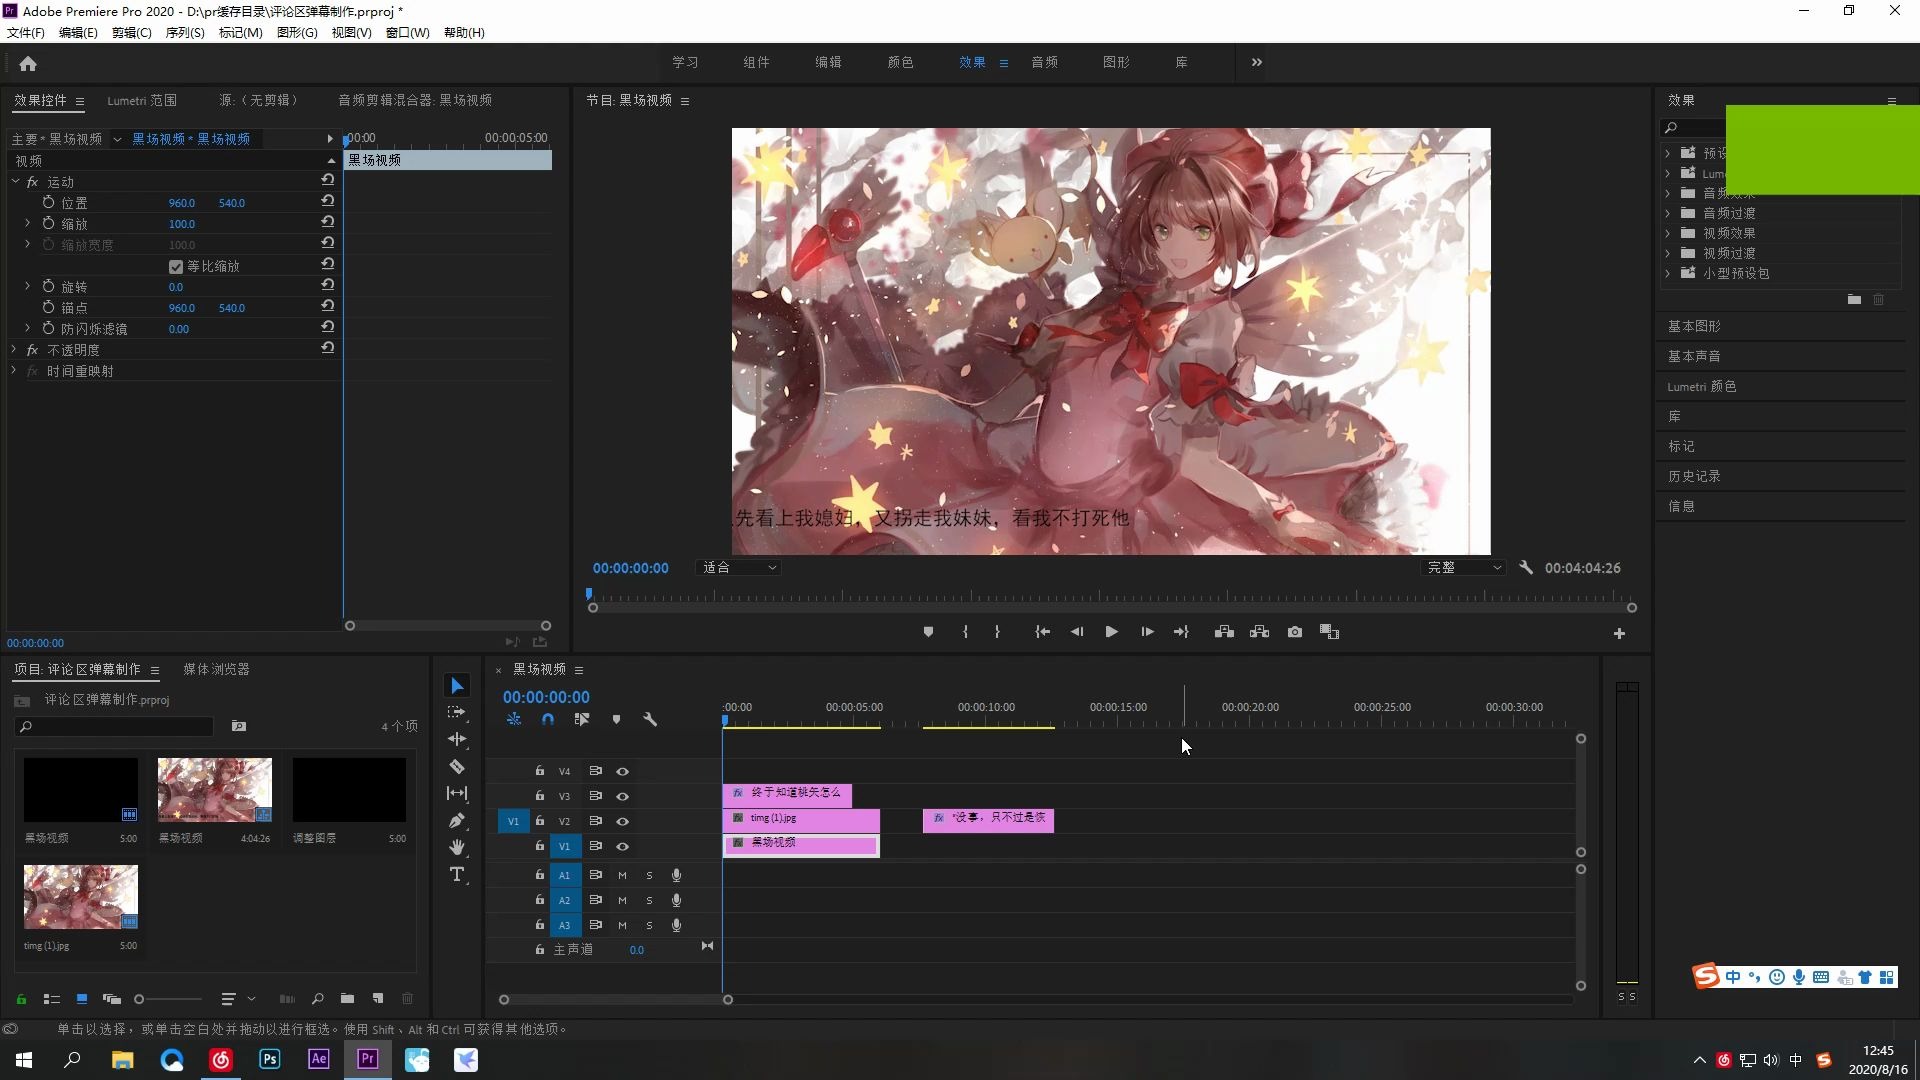
Task: Toggle lock on V4 track
Action: pyautogui.click(x=540, y=771)
